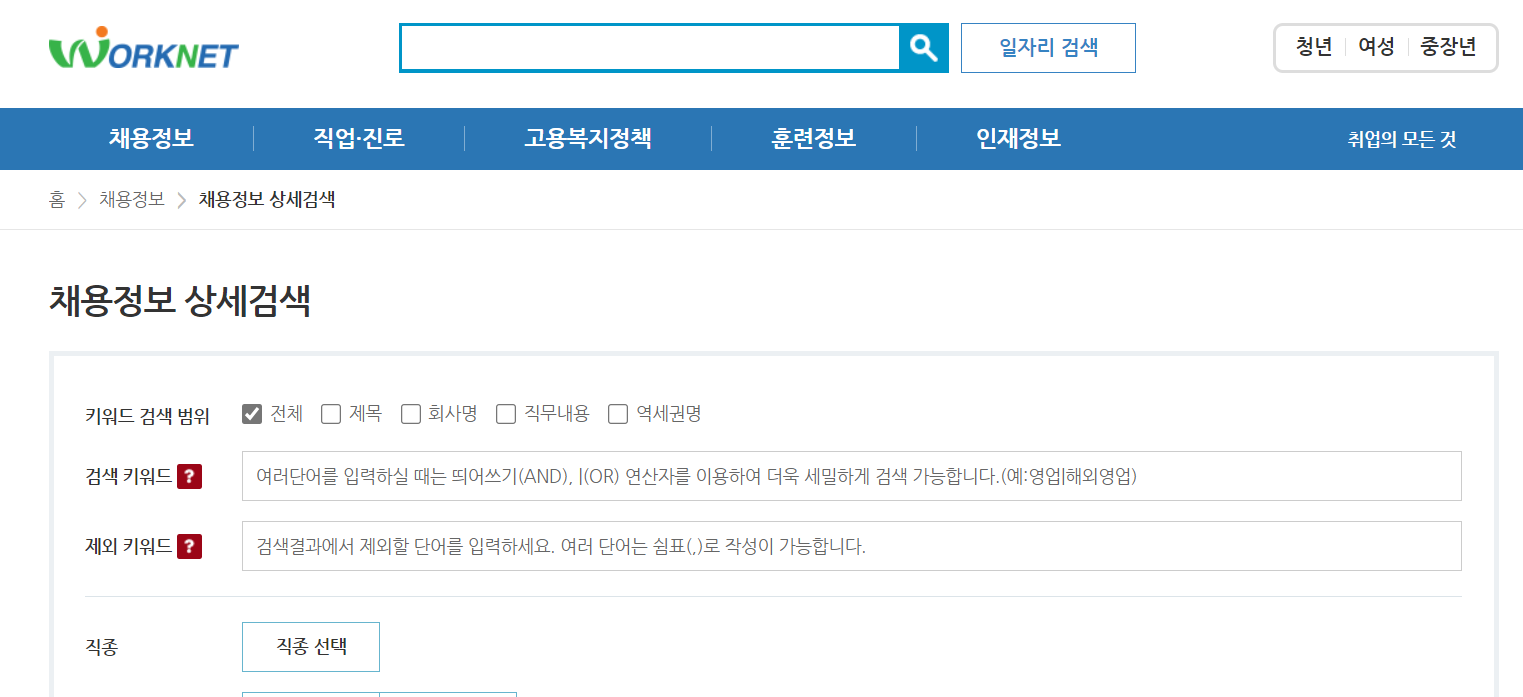Click the 직종 선택 button
Viewport: 1523px width, 697px height.
point(310,647)
